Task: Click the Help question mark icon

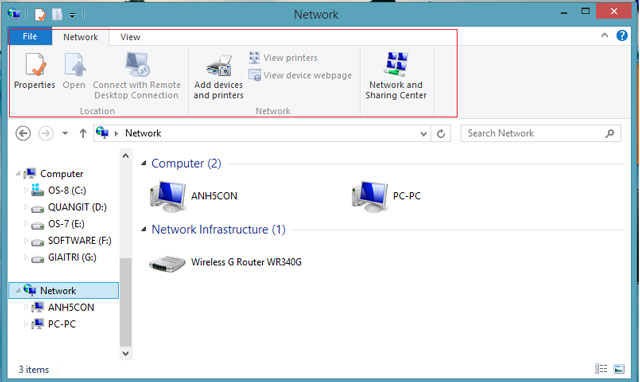Action: click(622, 36)
